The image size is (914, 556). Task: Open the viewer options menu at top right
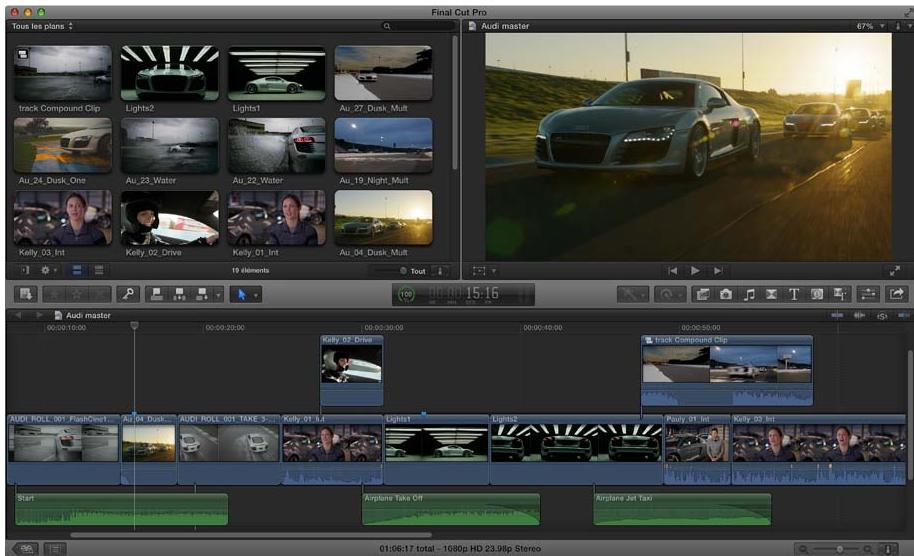(x=904, y=26)
